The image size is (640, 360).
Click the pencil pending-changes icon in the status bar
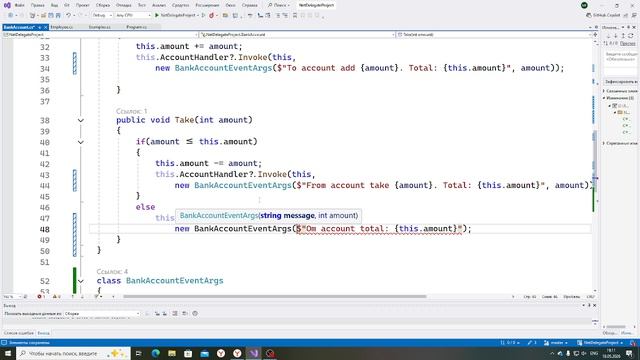pyautogui.click(x=532, y=343)
